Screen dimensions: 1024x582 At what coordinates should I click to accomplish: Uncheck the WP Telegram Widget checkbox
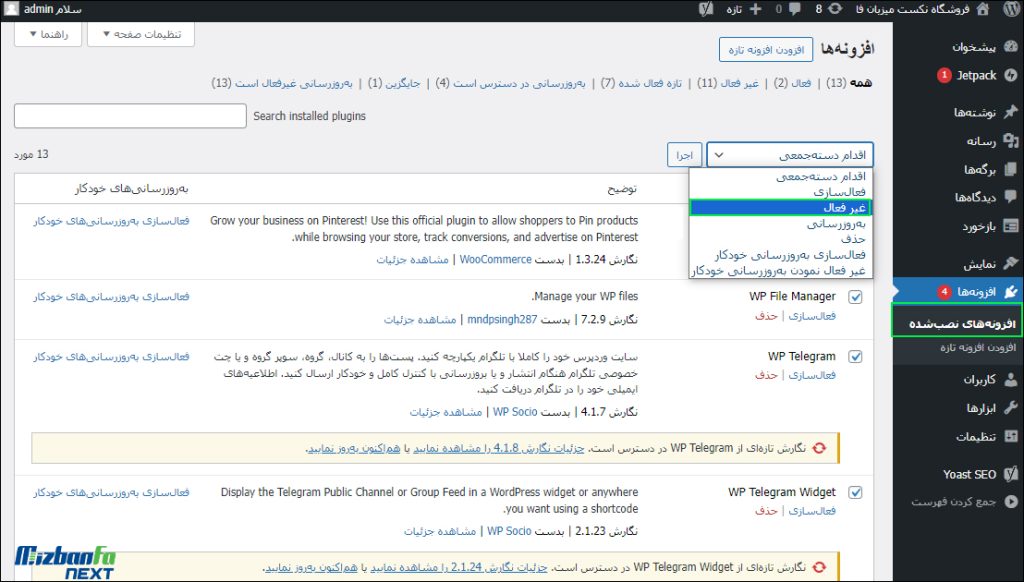pyautogui.click(x=855, y=493)
